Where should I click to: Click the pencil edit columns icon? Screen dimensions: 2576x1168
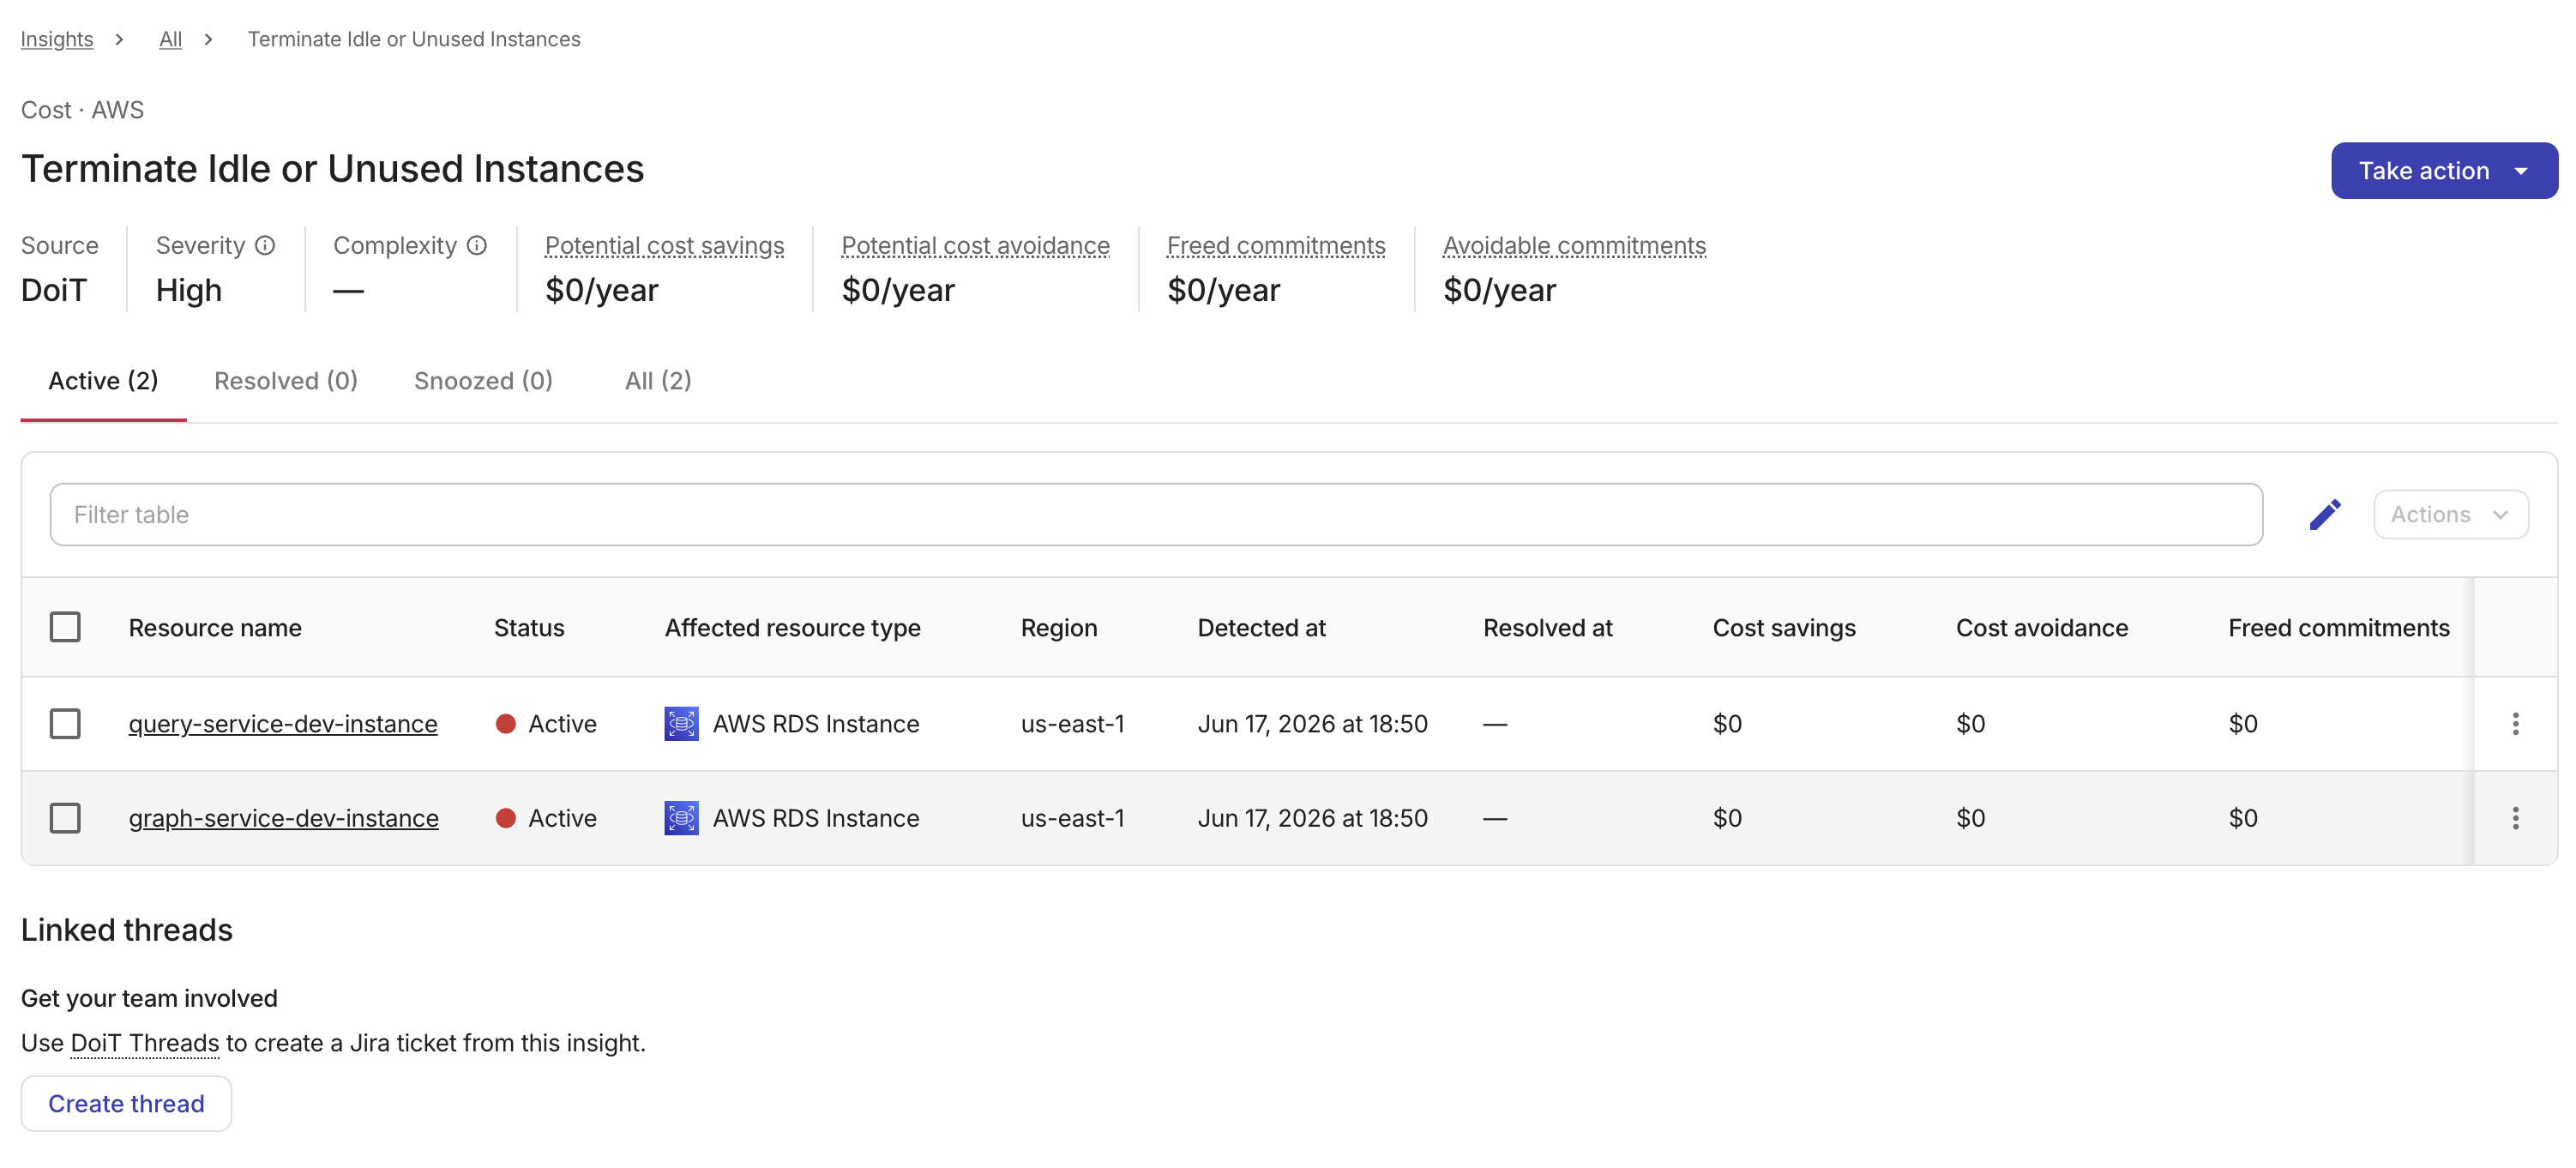pyautogui.click(x=2324, y=515)
